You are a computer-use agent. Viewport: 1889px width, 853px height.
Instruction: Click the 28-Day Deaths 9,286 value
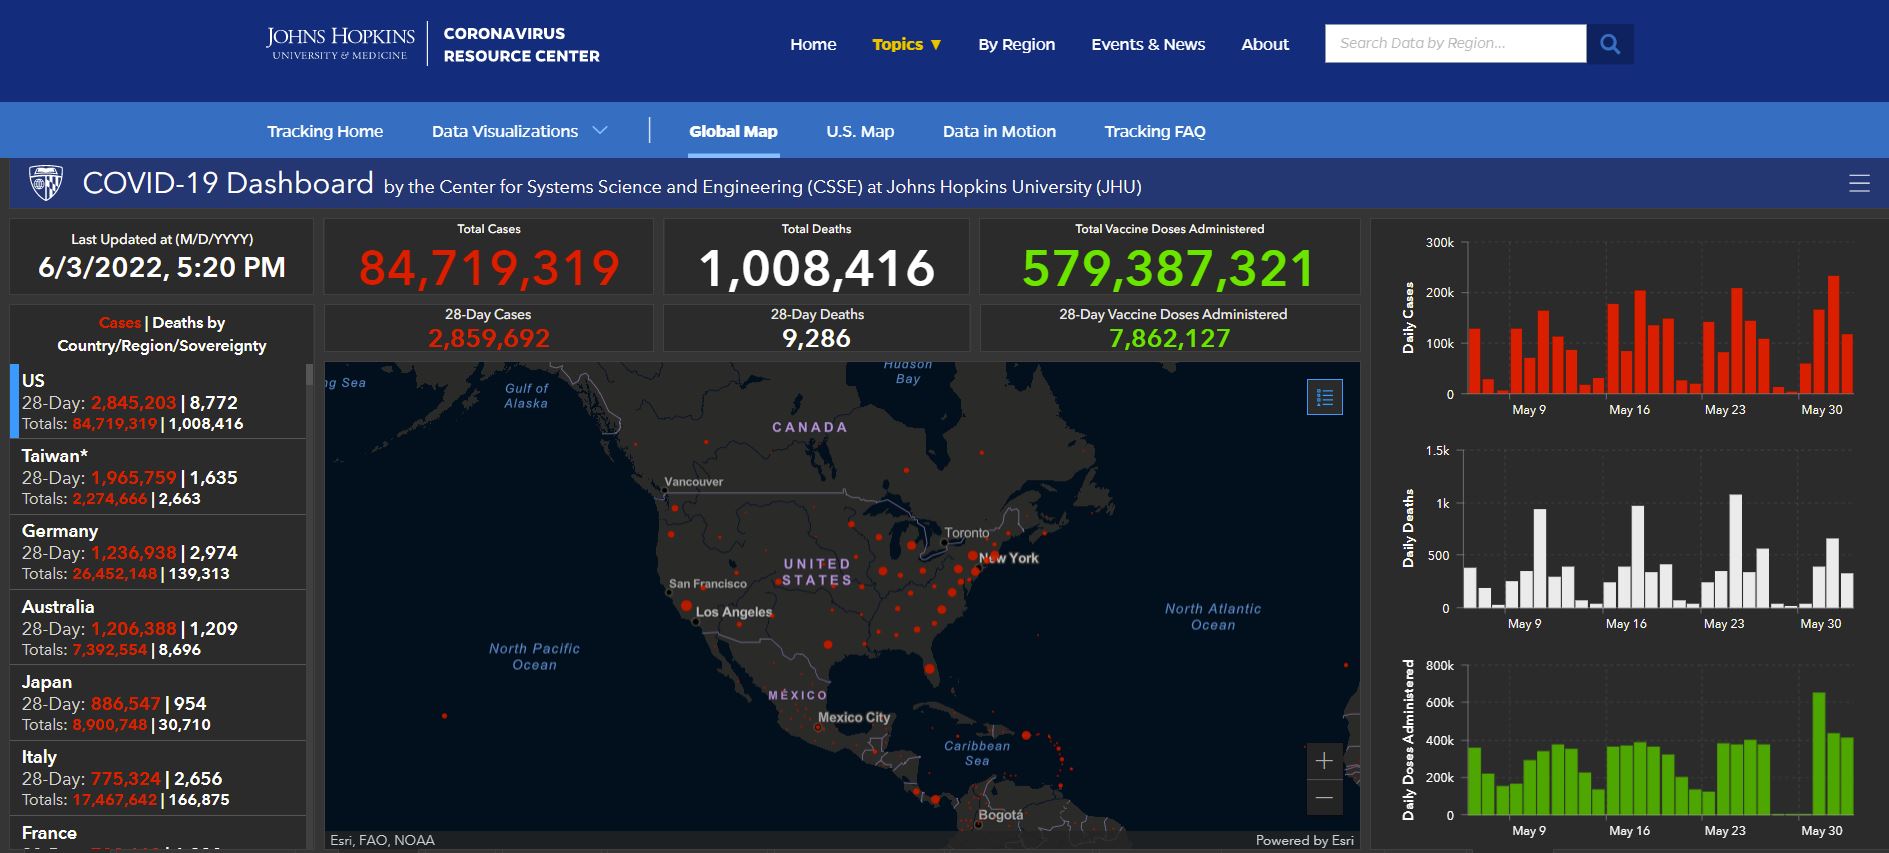click(x=816, y=338)
